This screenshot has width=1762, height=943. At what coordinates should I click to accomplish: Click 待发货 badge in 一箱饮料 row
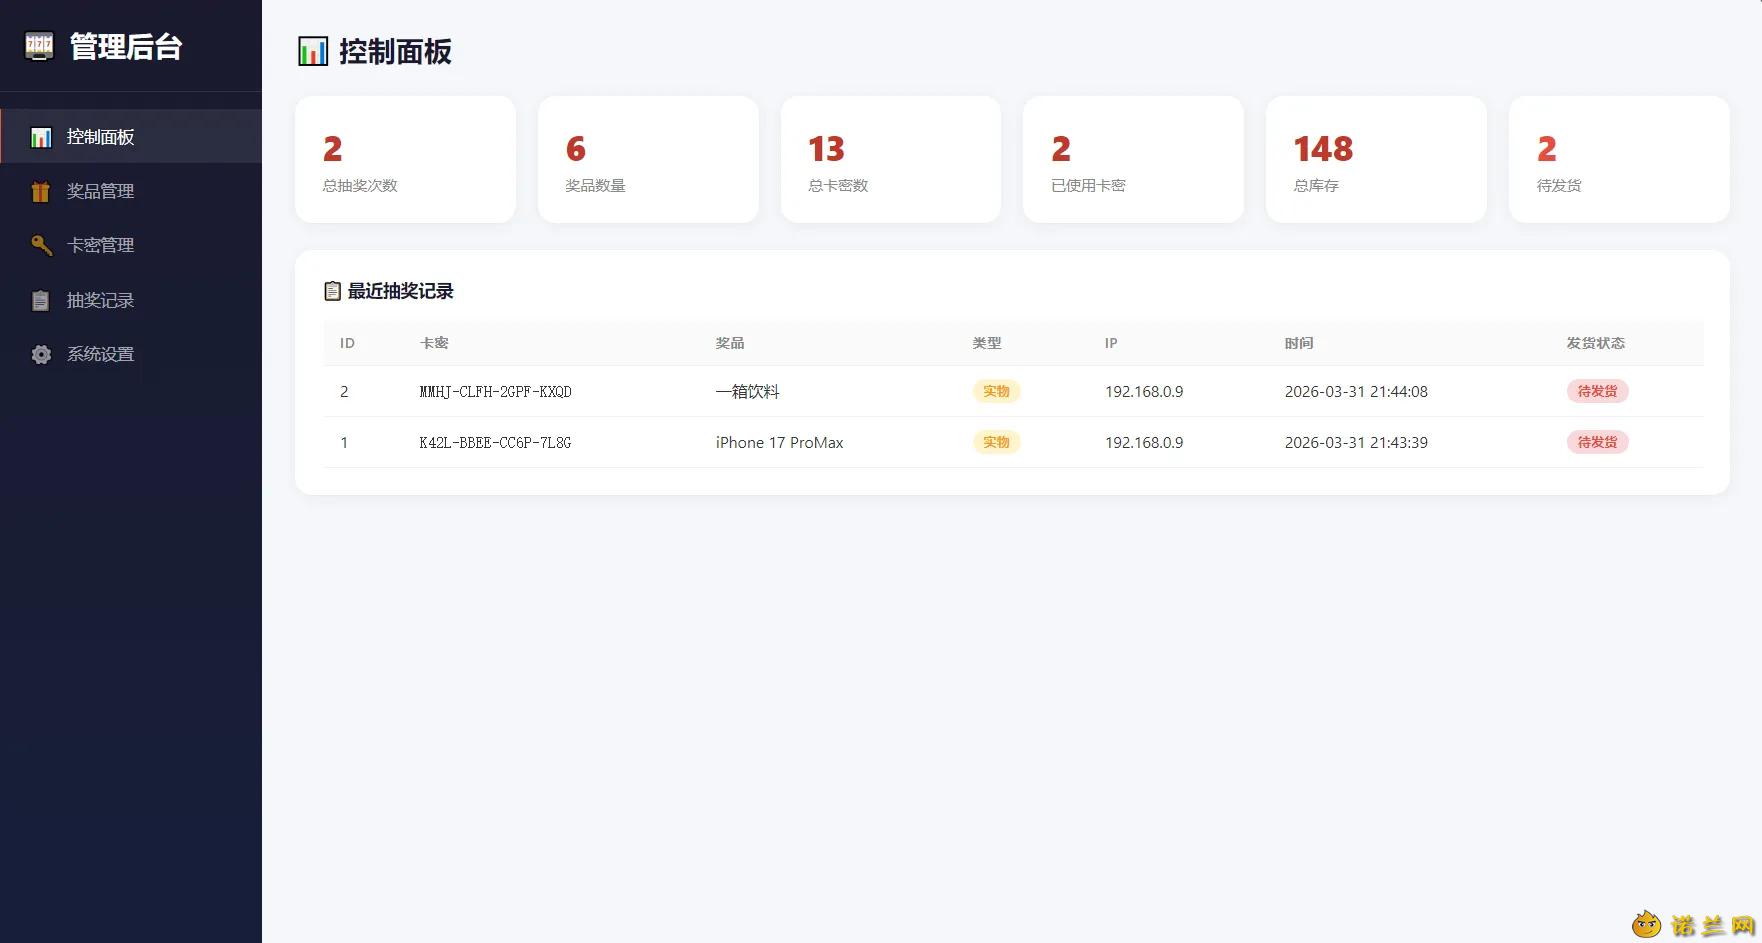tap(1597, 391)
